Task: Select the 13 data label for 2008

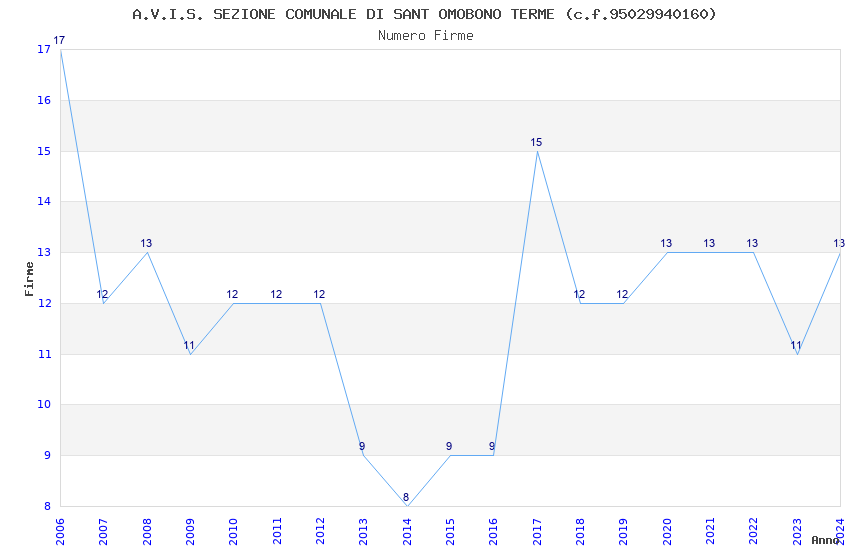Action: click(146, 243)
